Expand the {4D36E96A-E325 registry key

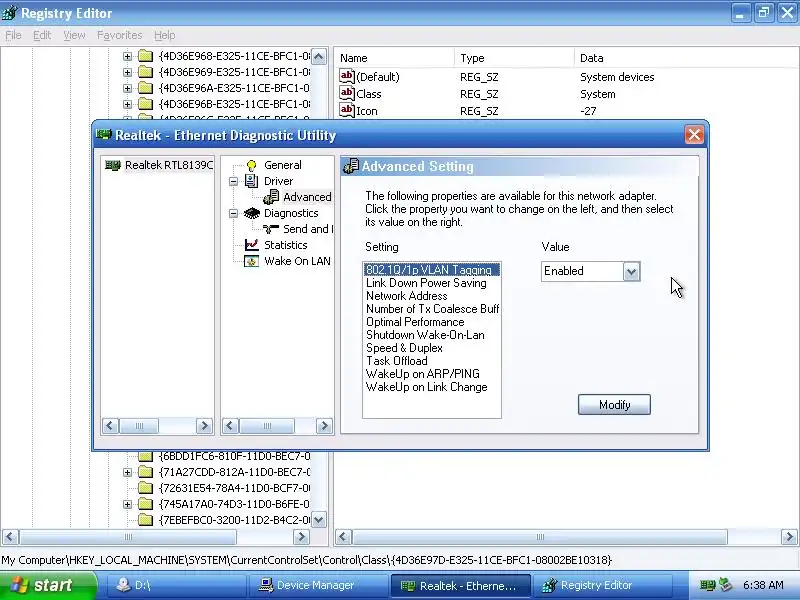point(128,88)
